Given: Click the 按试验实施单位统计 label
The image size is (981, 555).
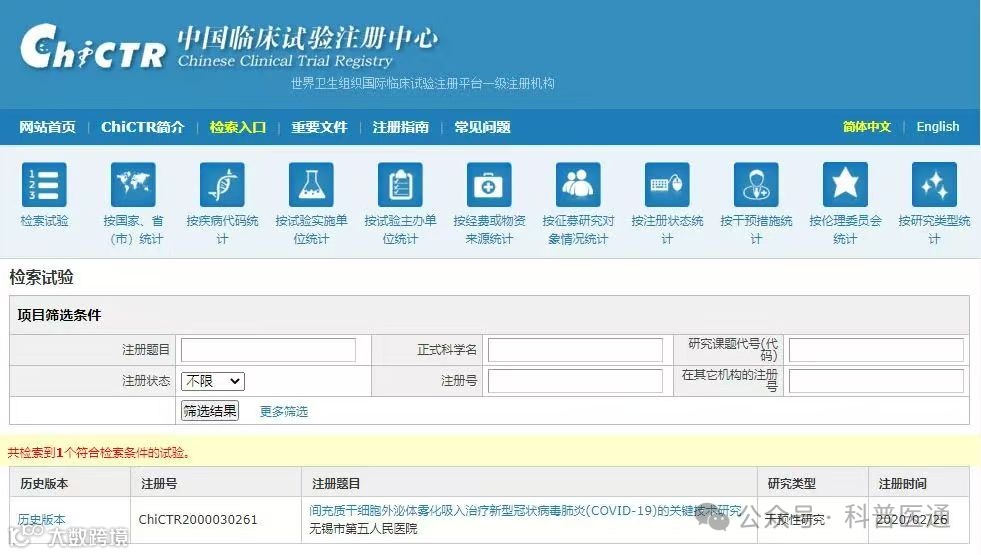Looking at the screenshot, I should [x=311, y=230].
